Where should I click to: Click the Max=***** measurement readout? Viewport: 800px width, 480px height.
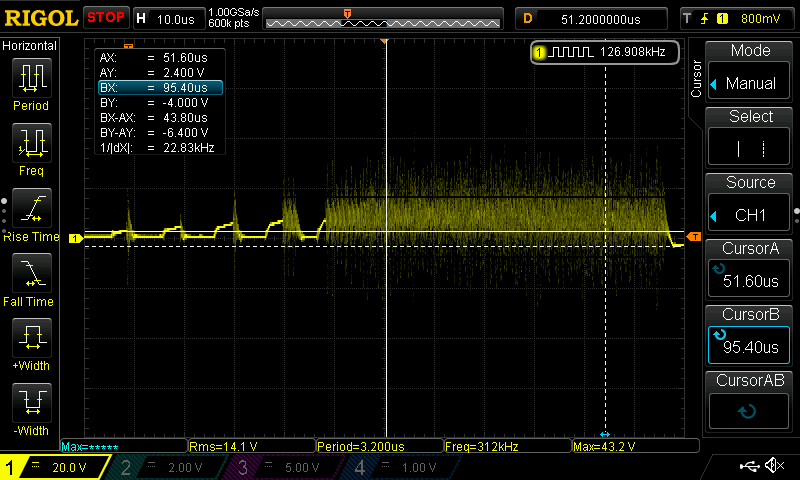click(x=124, y=446)
